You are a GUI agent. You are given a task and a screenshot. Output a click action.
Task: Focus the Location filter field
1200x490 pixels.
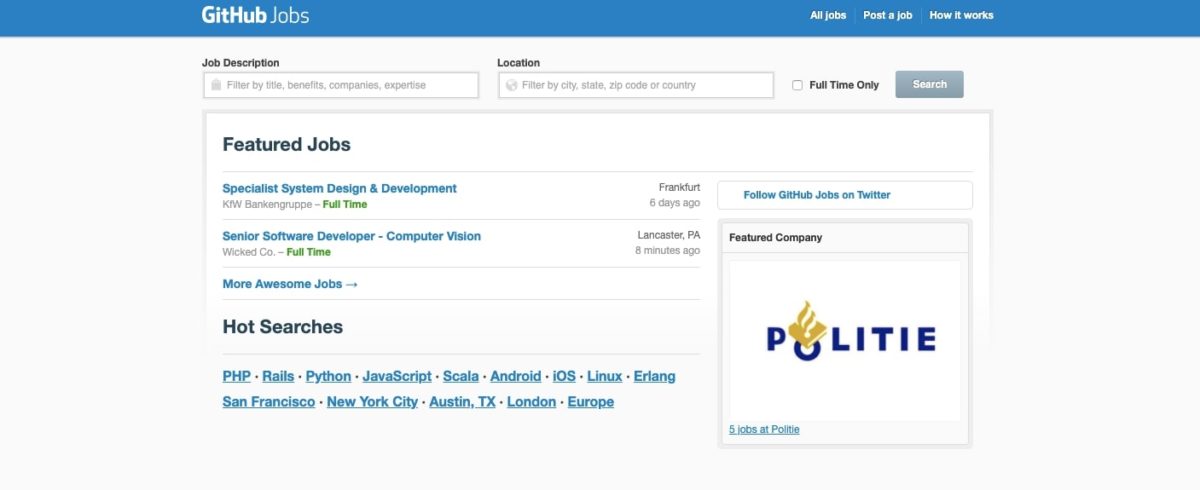click(636, 85)
